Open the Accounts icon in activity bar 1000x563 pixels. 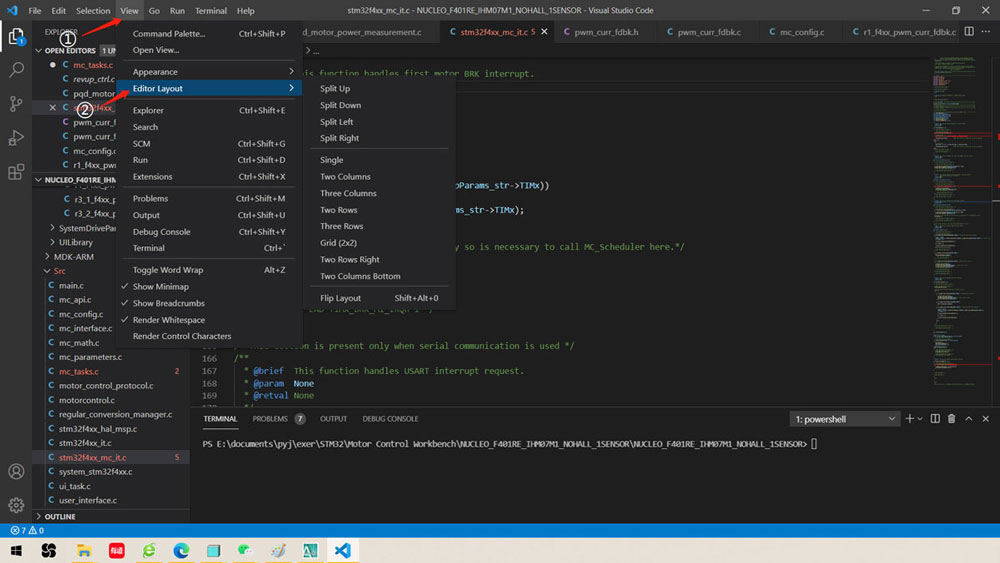click(x=16, y=471)
